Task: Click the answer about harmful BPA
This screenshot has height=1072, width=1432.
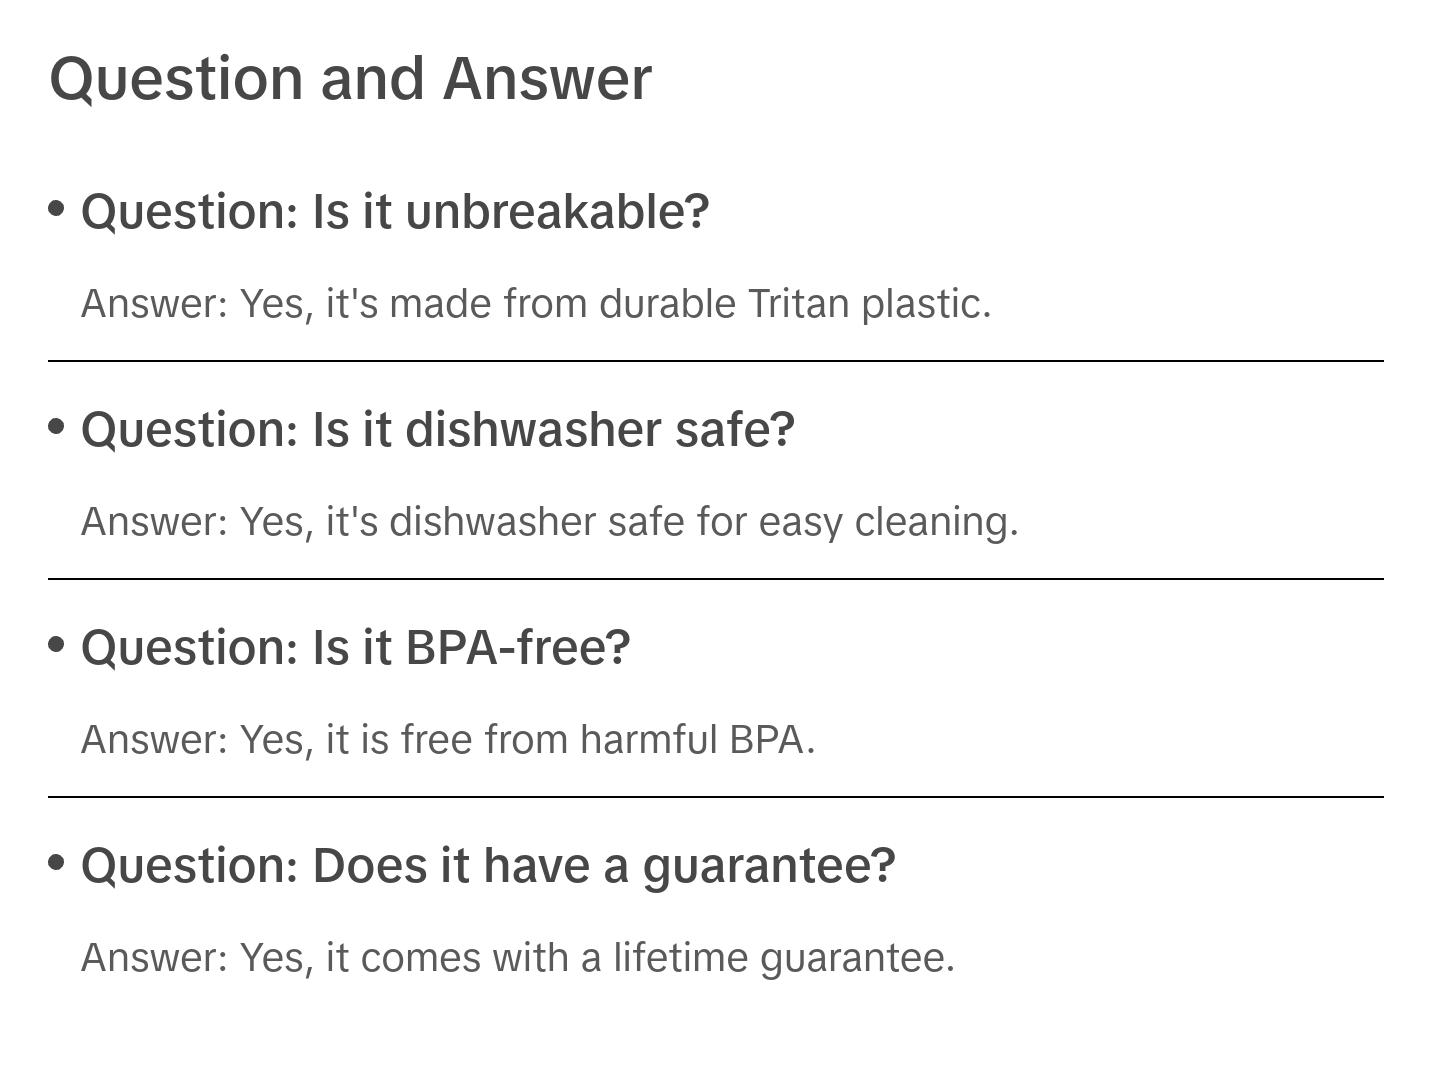Action: [448, 740]
